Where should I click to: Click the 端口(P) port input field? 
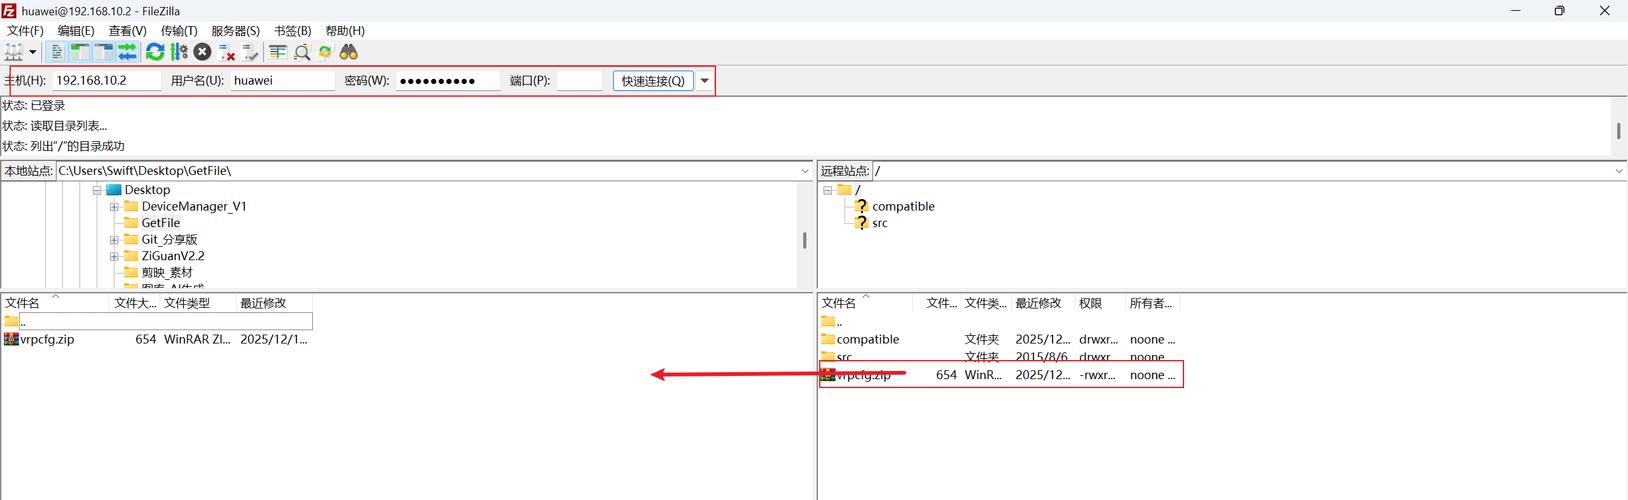579,81
